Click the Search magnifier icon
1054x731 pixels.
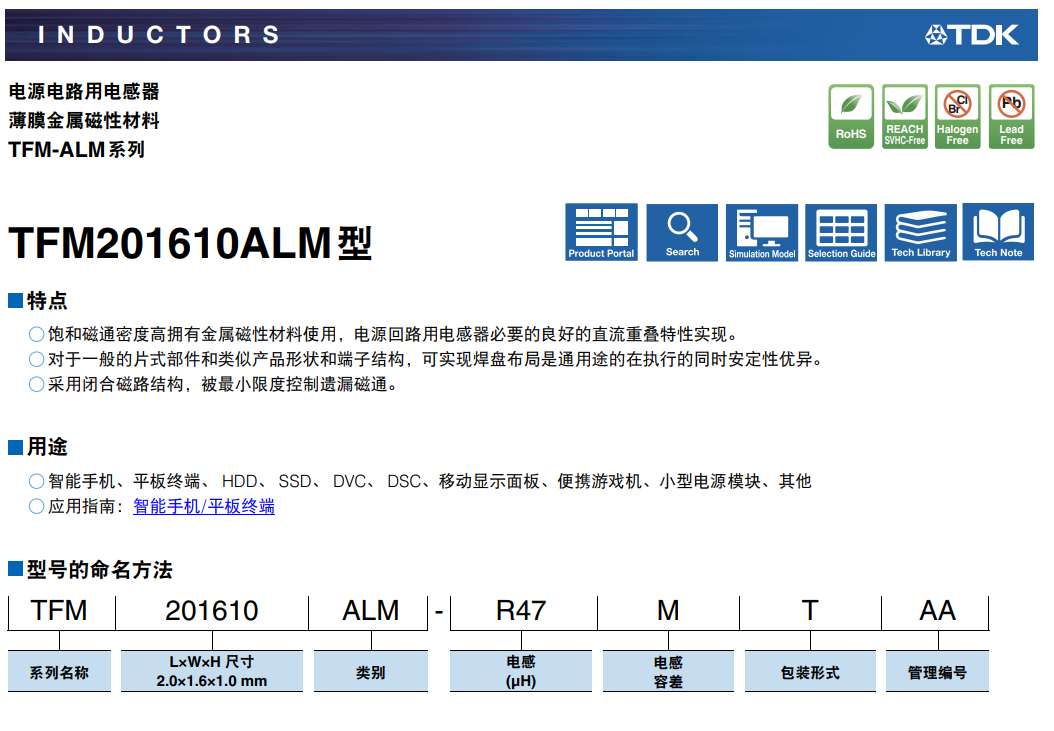[x=682, y=232]
